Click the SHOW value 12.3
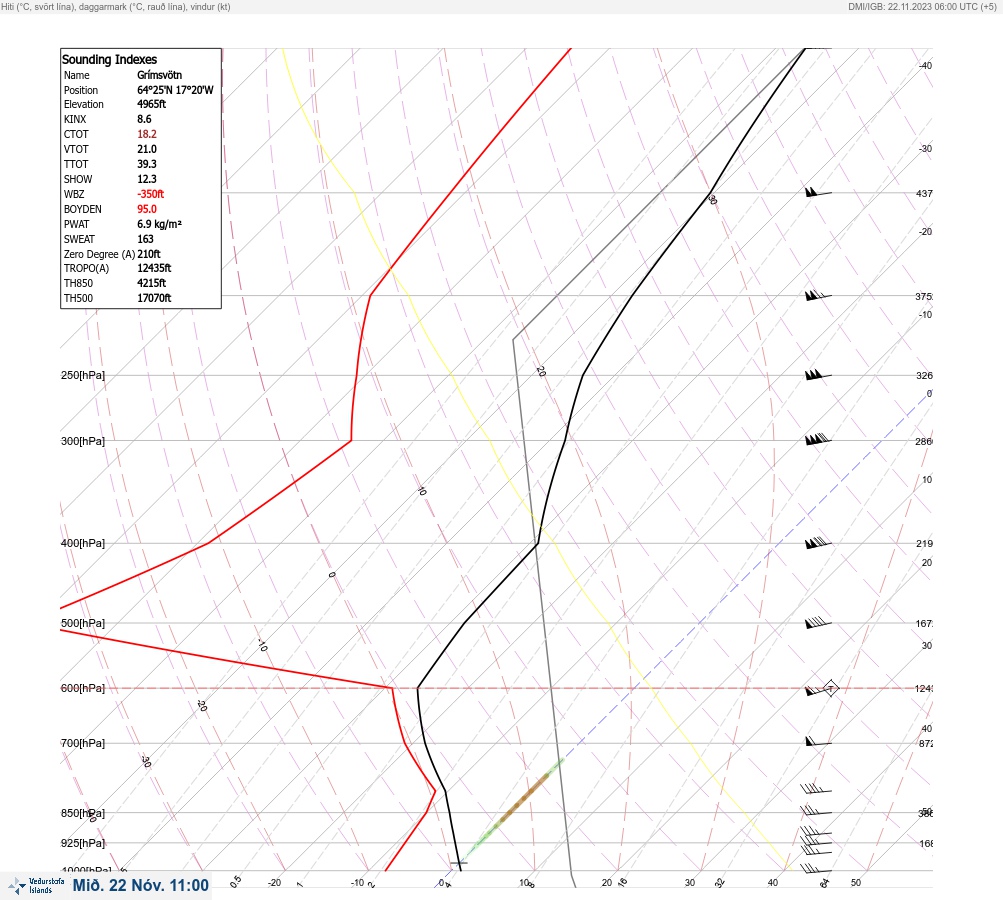1003x900 pixels. (x=146, y=179)
